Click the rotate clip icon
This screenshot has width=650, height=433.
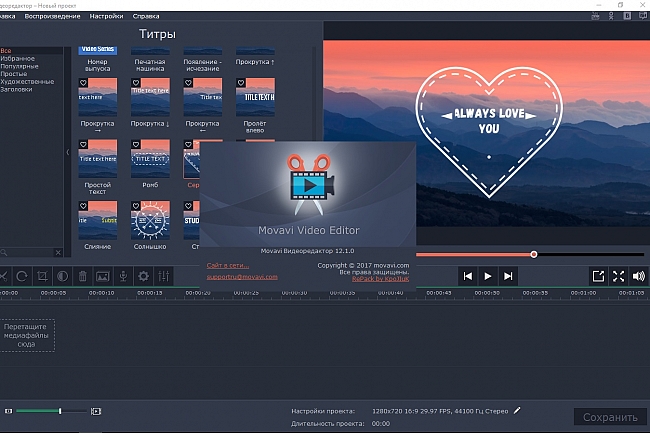(22, 276)
